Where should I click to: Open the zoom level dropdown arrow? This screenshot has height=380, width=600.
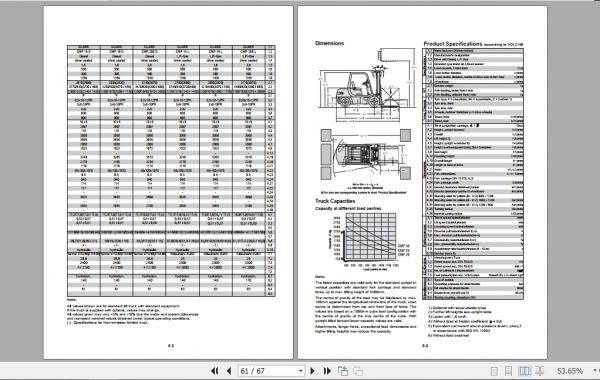[595, 370]
